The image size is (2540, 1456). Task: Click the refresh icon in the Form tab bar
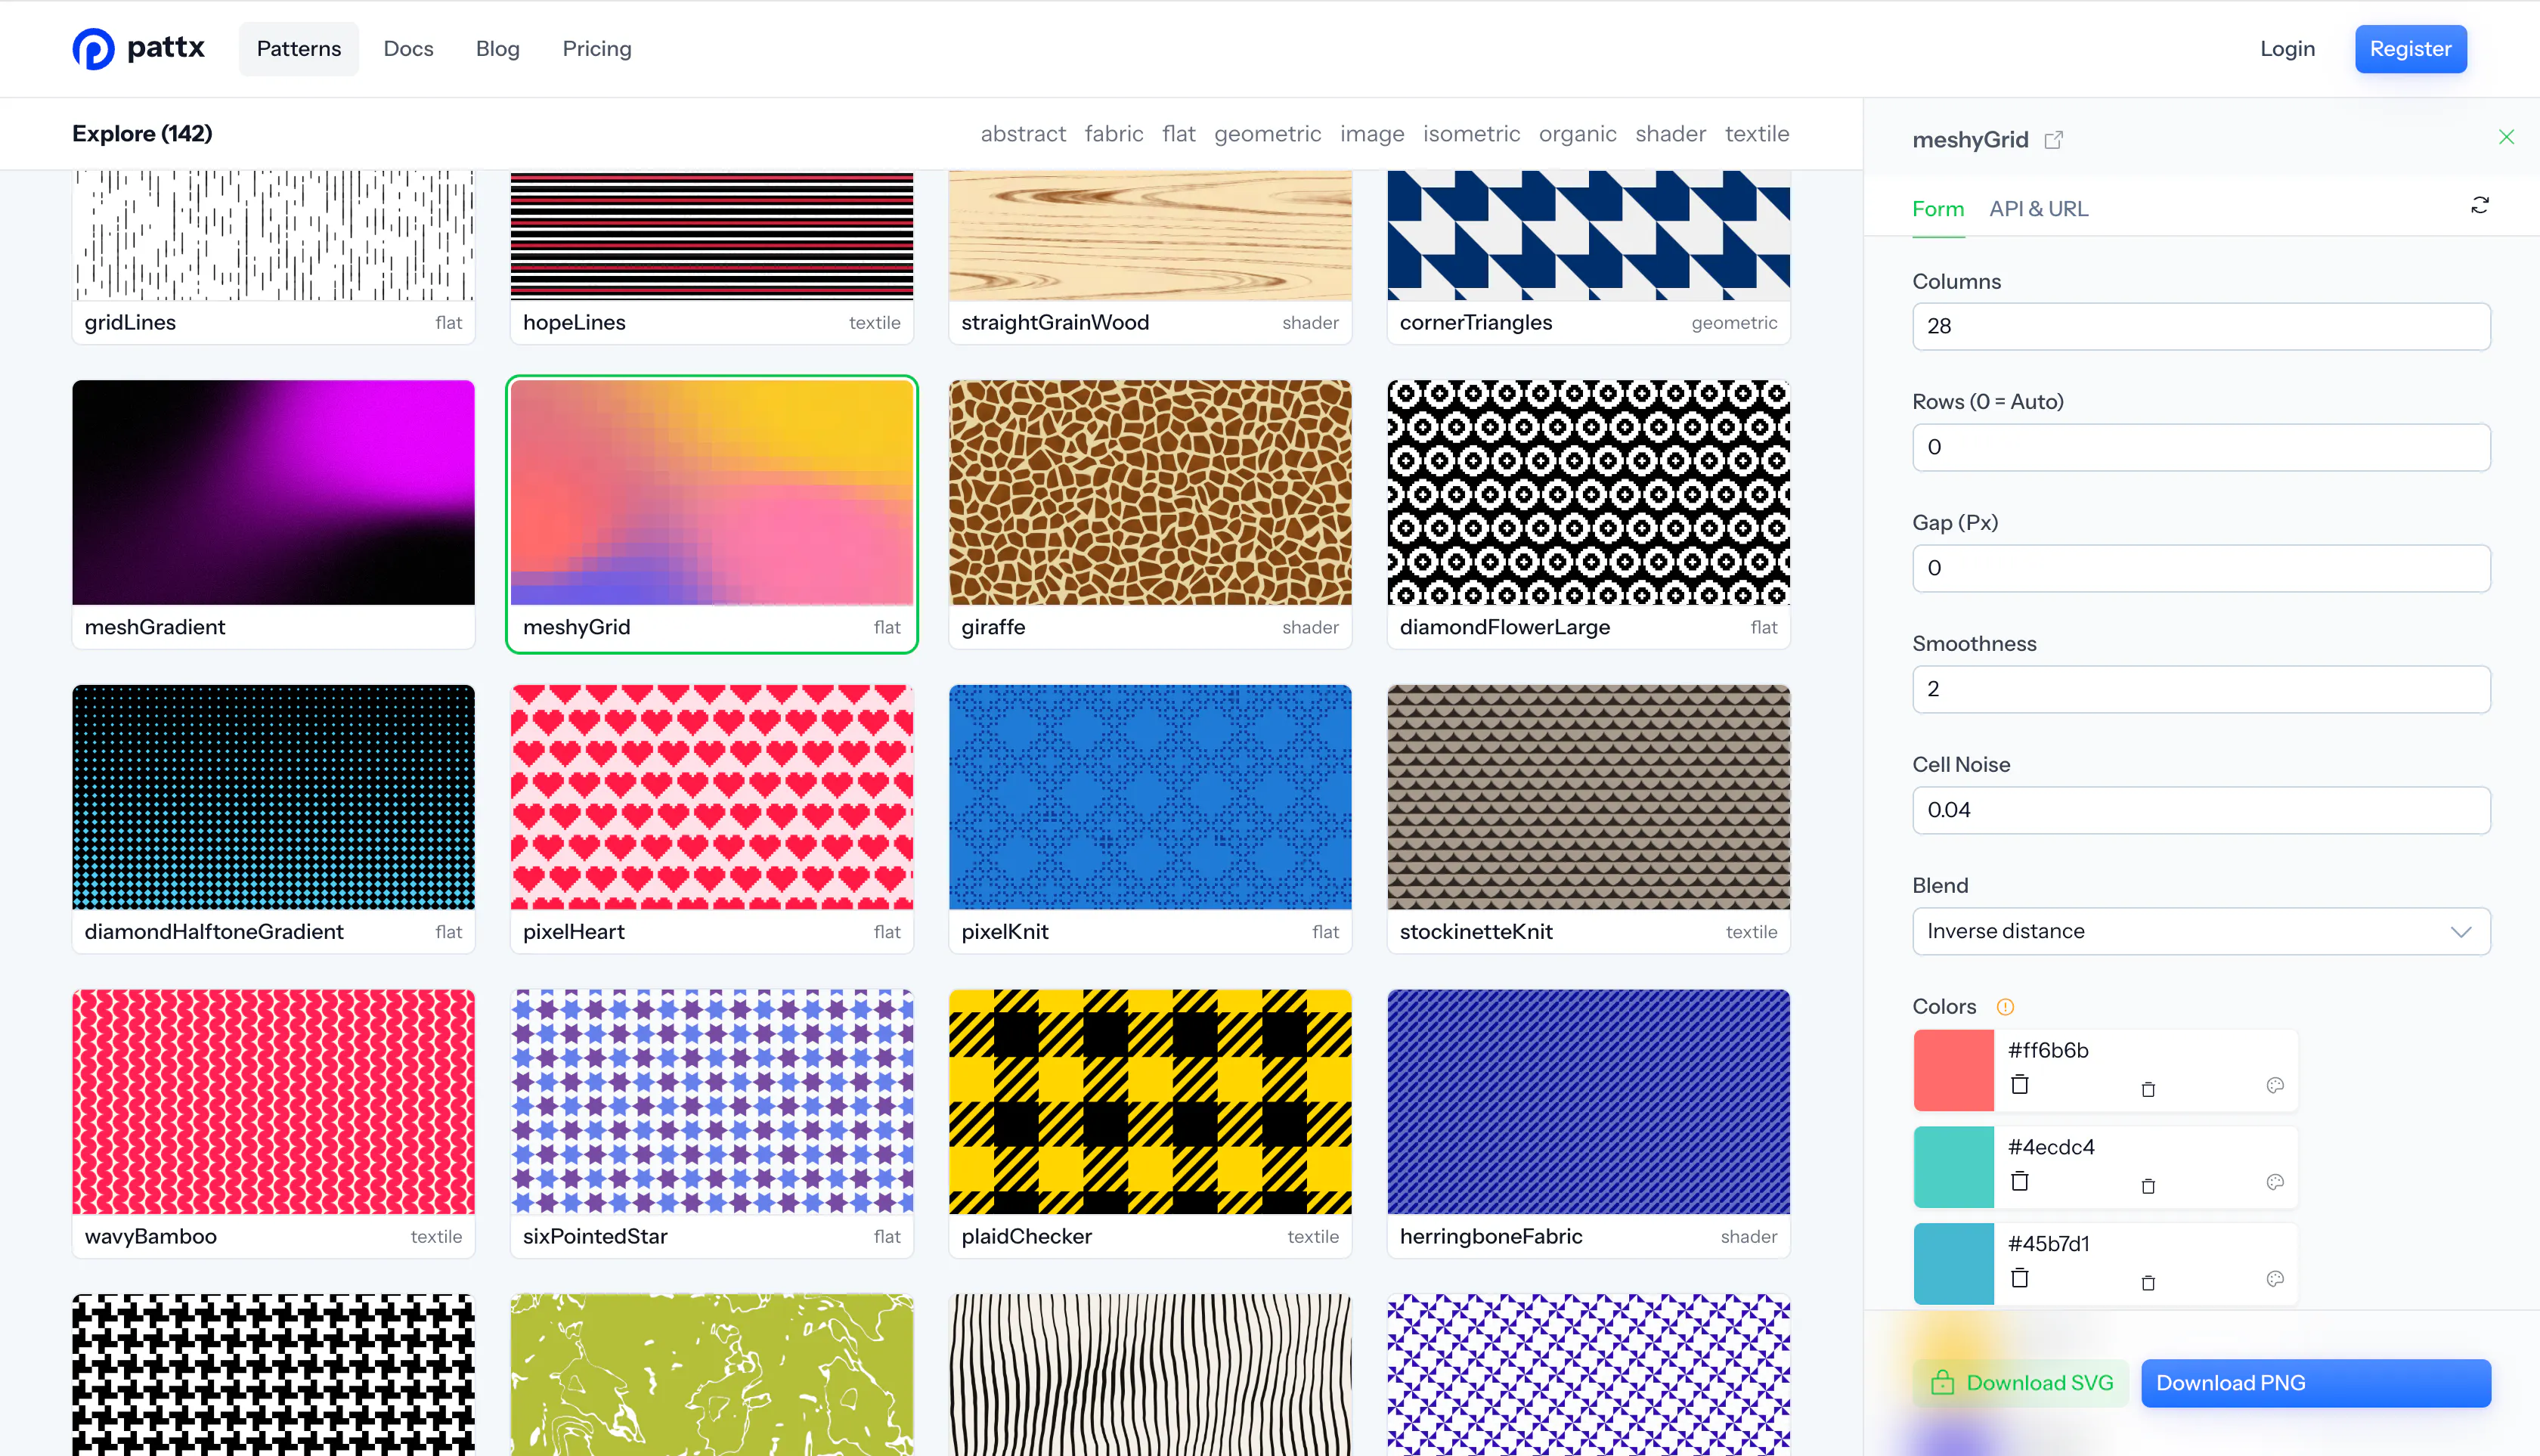tap(2480, 205)
